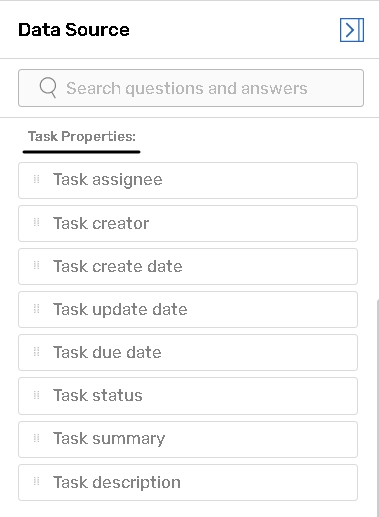
Task: Click drag handle beside Task update date
Action: point(37,309)
